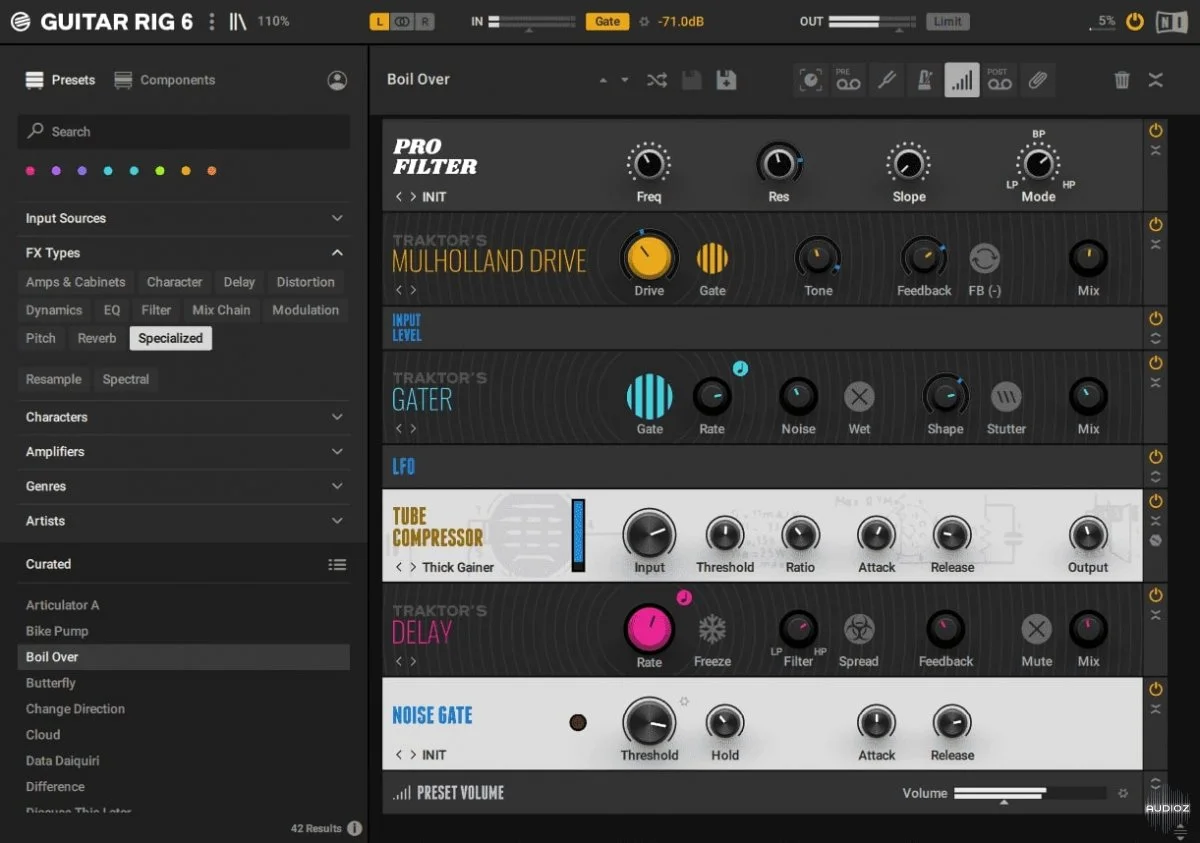Toggle Gater power button
This screenshot has height=843, width=1200.
tap(1156, 363)
